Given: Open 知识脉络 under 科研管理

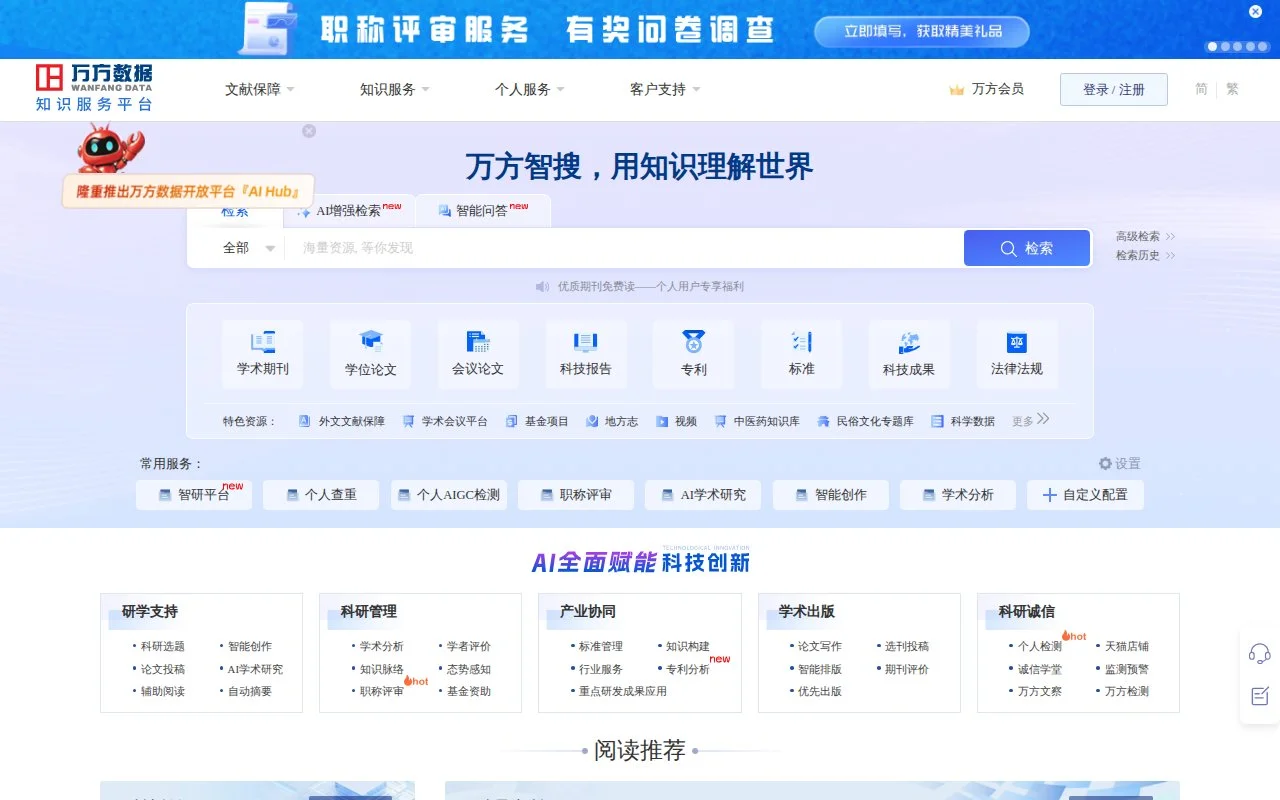Looking at the screenshot, I should [x=382, y=669].
